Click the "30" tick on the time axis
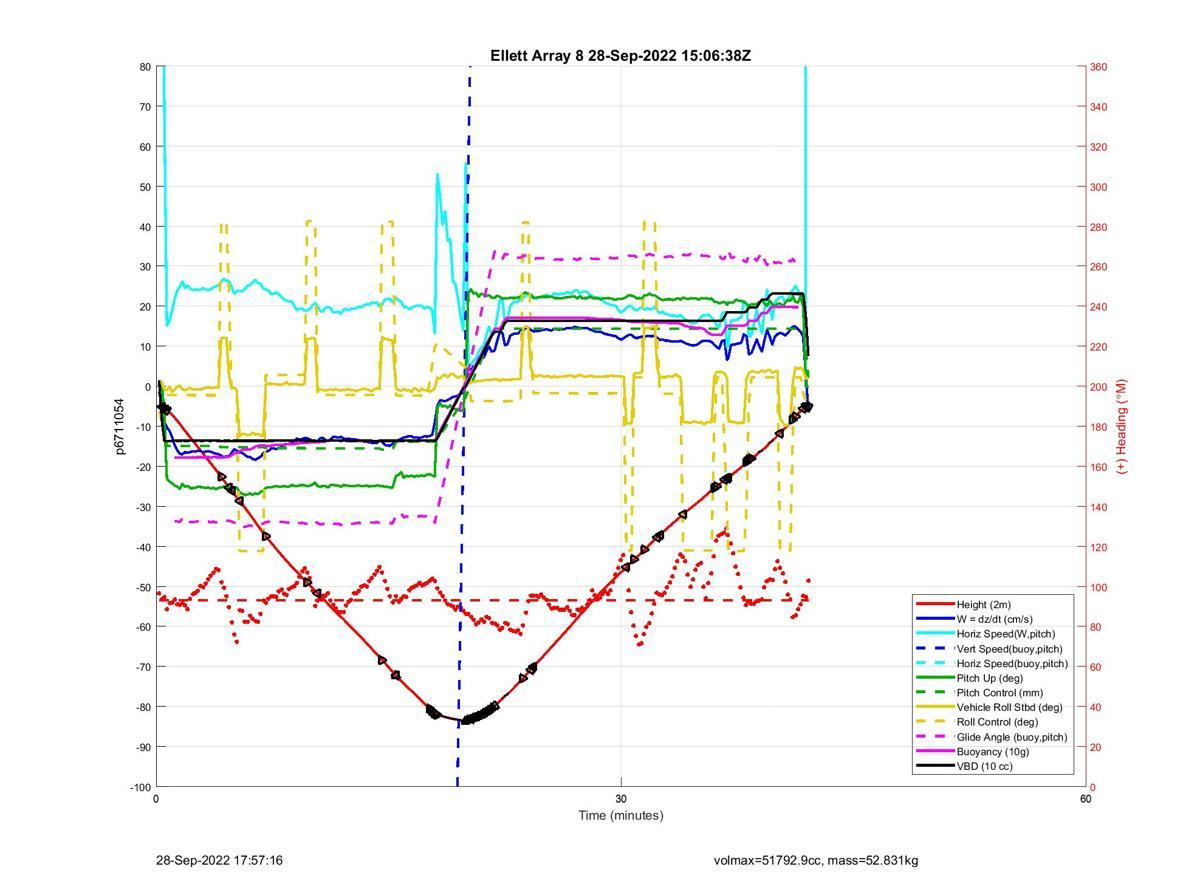Image resolution: width=1200 pixels, height=885 pixels. click(x=621, y=799)
